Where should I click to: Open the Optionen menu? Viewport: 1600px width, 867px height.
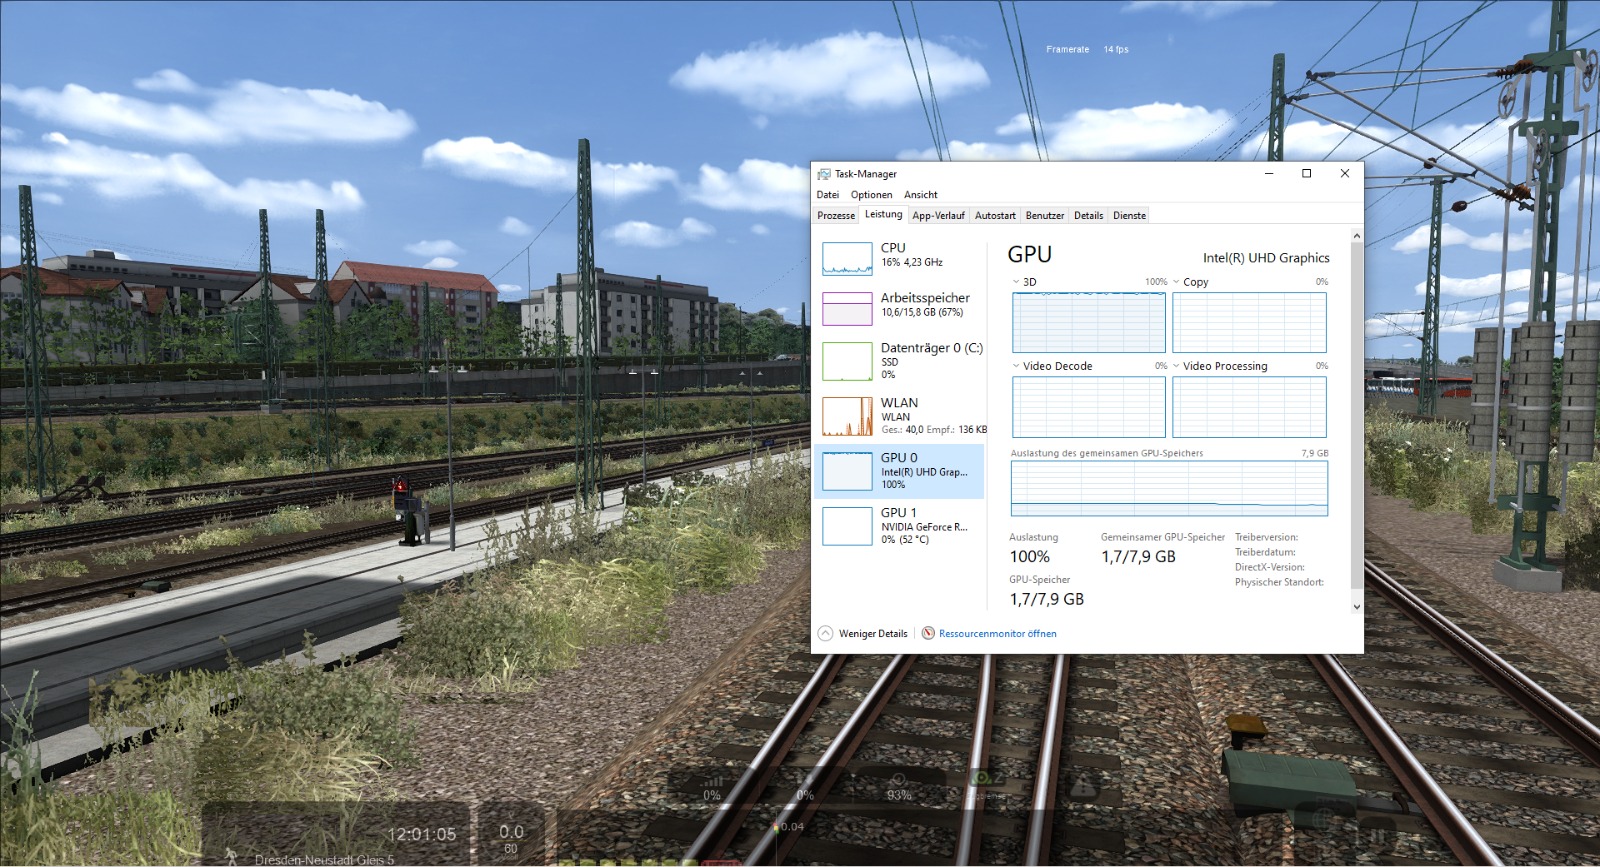pos(871,195)
